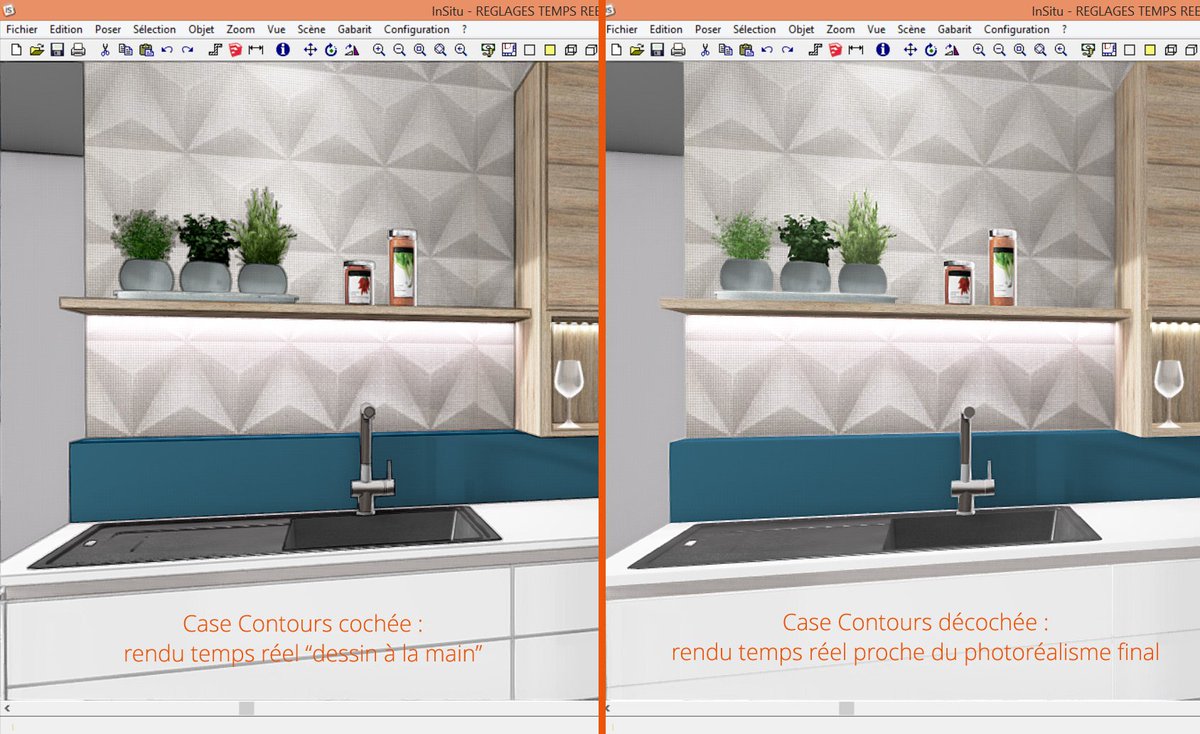
Task: Open the Configuration menu in left window
Action: [x=417, y=30]
